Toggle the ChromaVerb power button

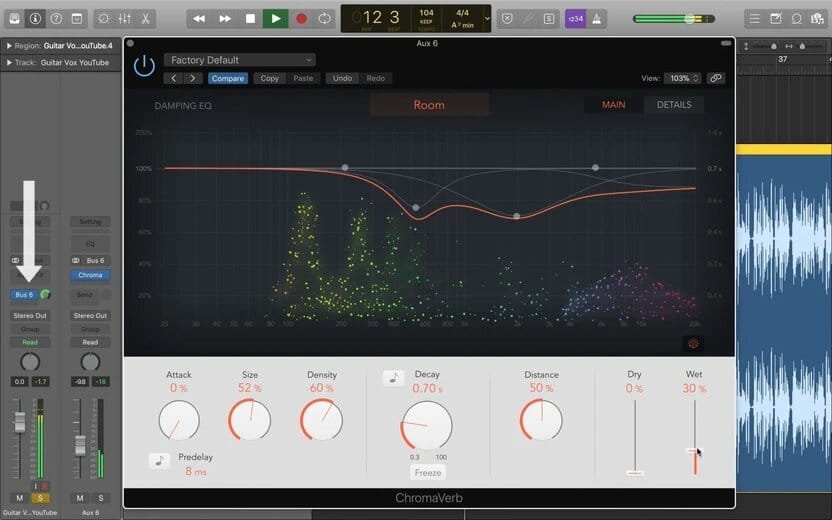pyautogui.click(x=144, y=66)
